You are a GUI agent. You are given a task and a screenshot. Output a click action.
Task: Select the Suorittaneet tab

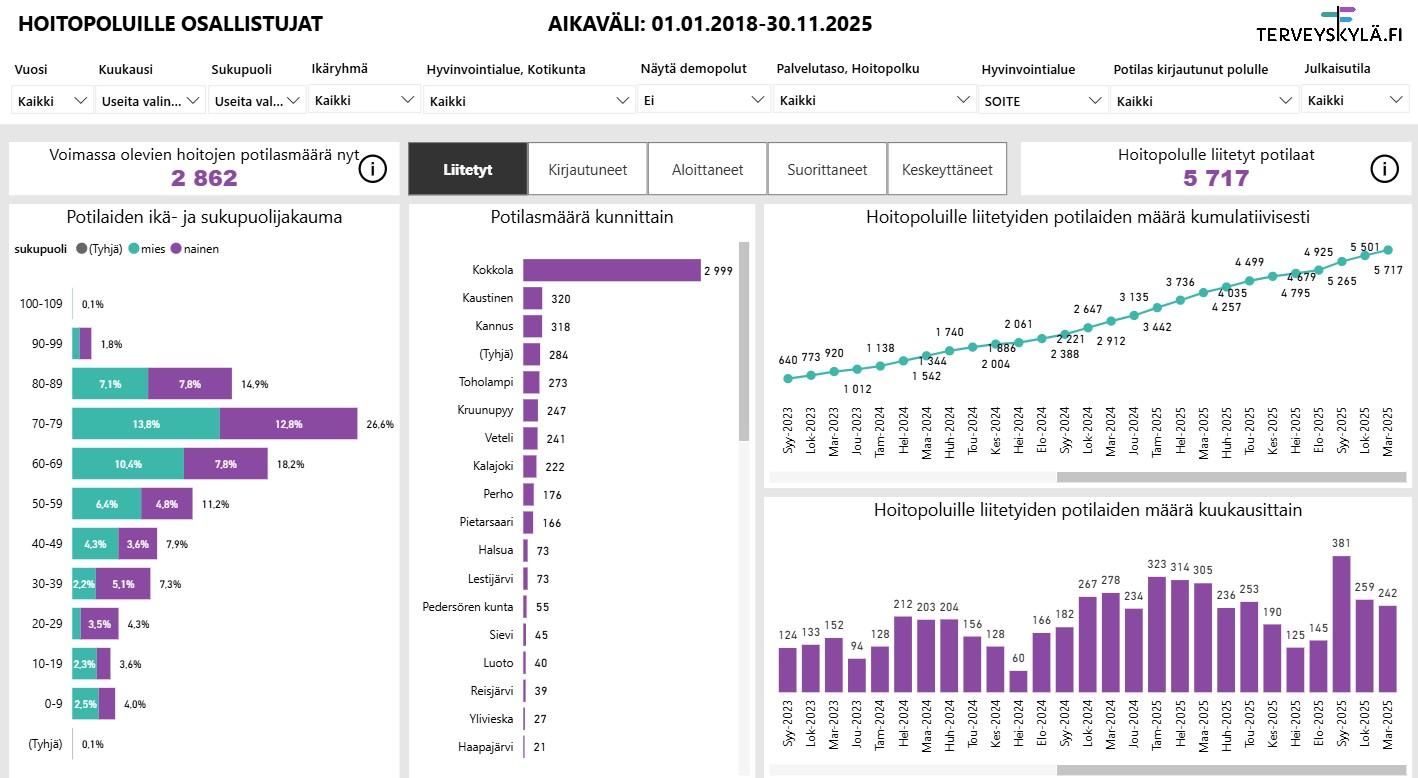827,169
